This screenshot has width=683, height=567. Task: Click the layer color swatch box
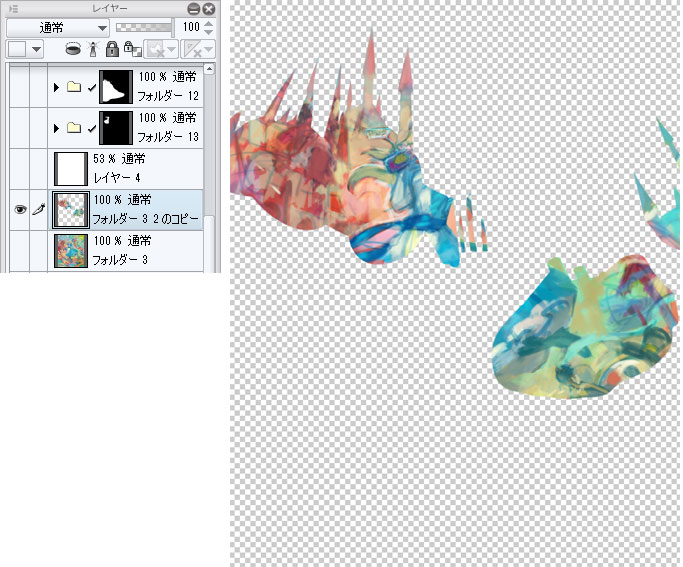coord(17,49)
